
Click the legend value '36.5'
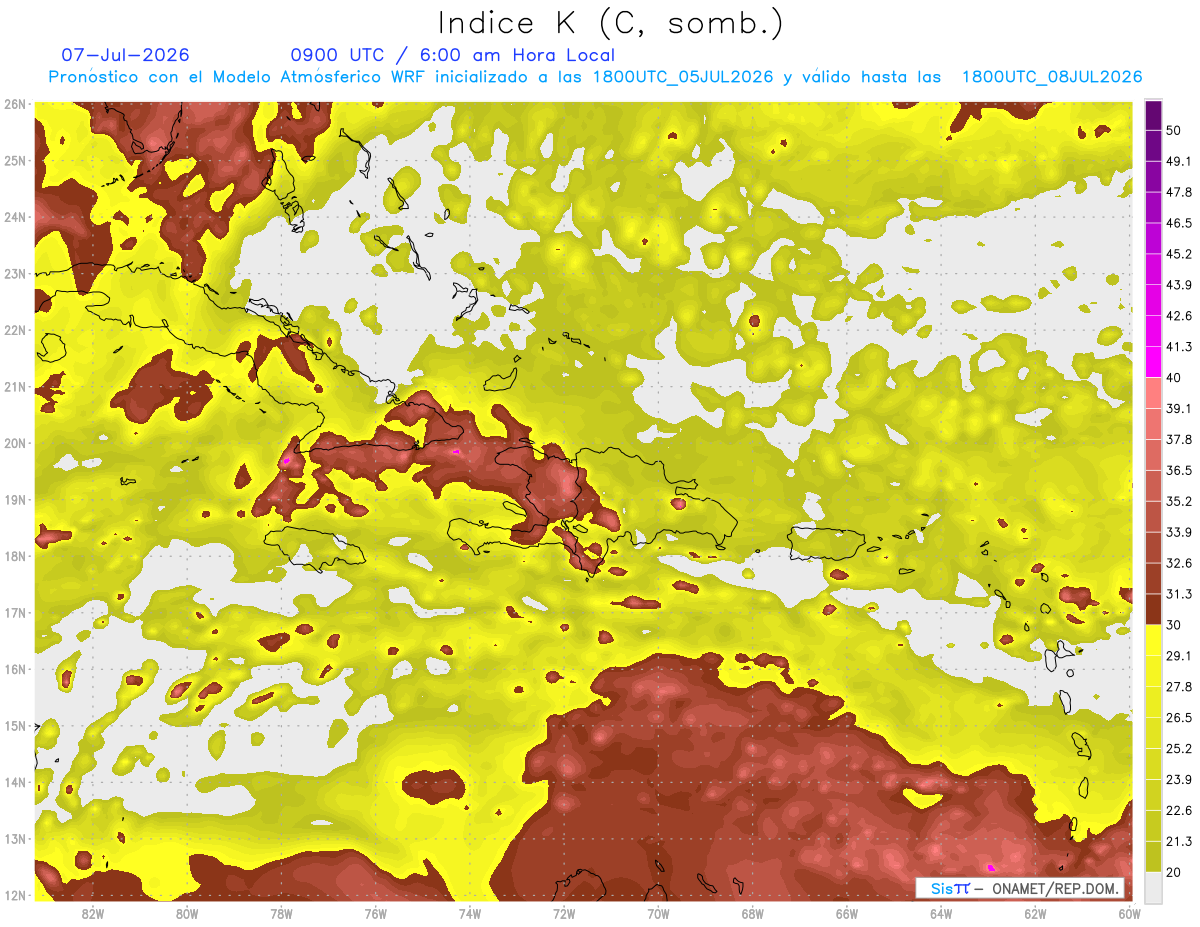click(1179, 470)
